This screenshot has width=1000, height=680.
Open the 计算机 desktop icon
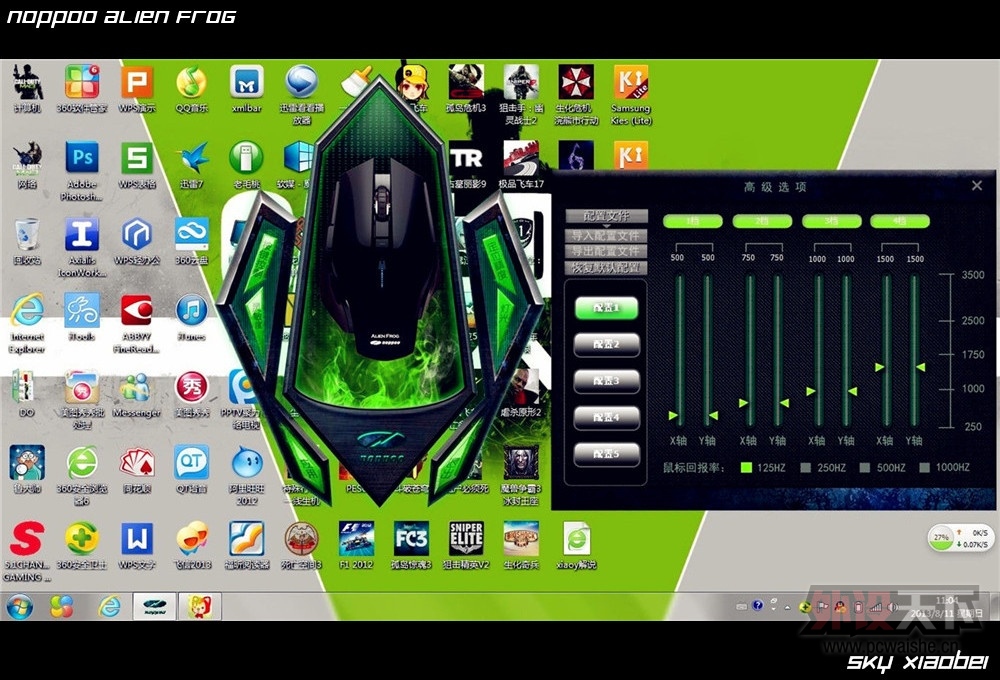(27, 88)
